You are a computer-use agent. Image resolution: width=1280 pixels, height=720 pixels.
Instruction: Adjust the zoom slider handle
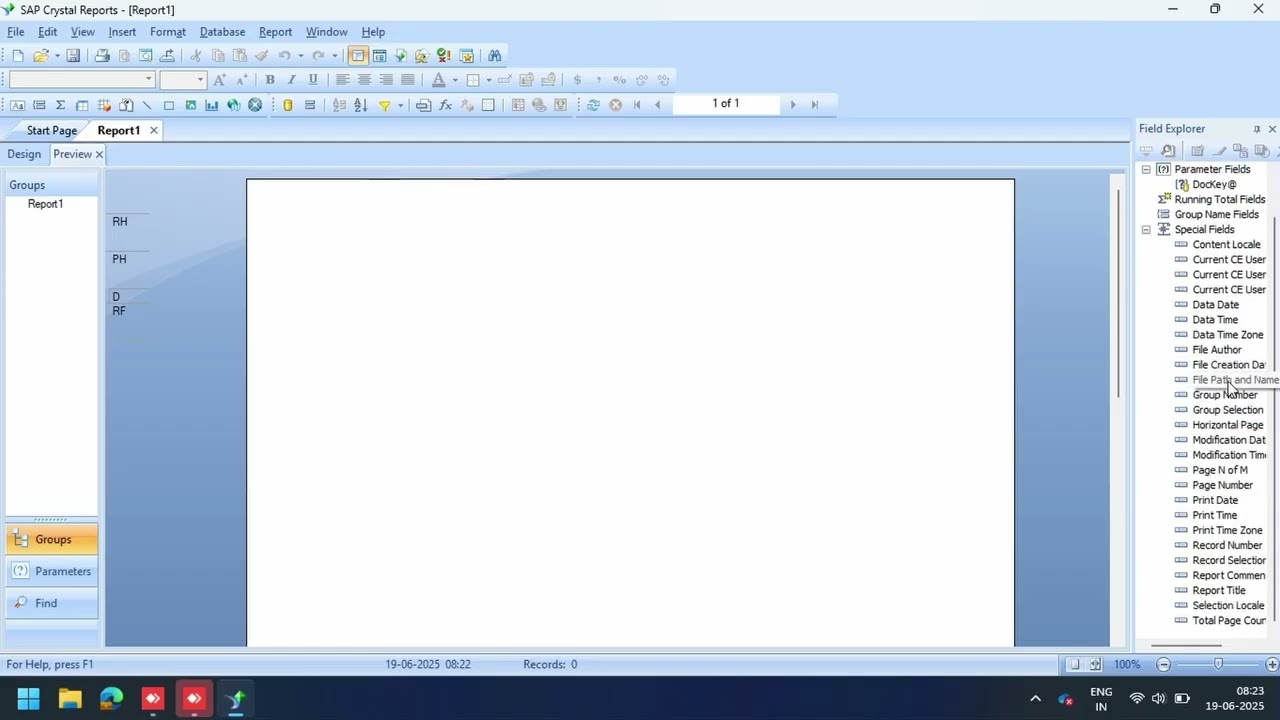[1218, 664]
